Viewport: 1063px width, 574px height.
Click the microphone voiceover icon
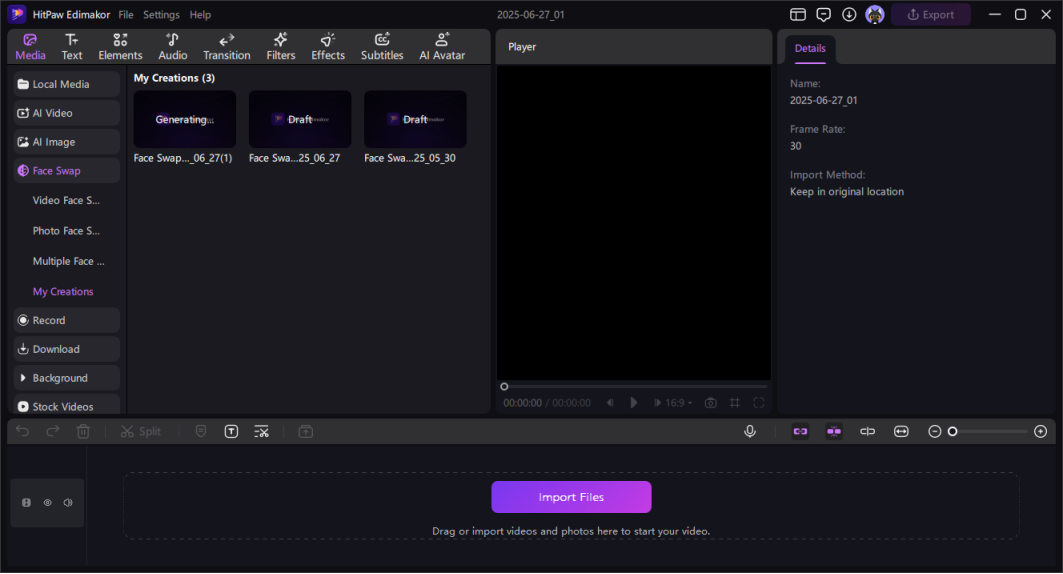pos(750,432)
